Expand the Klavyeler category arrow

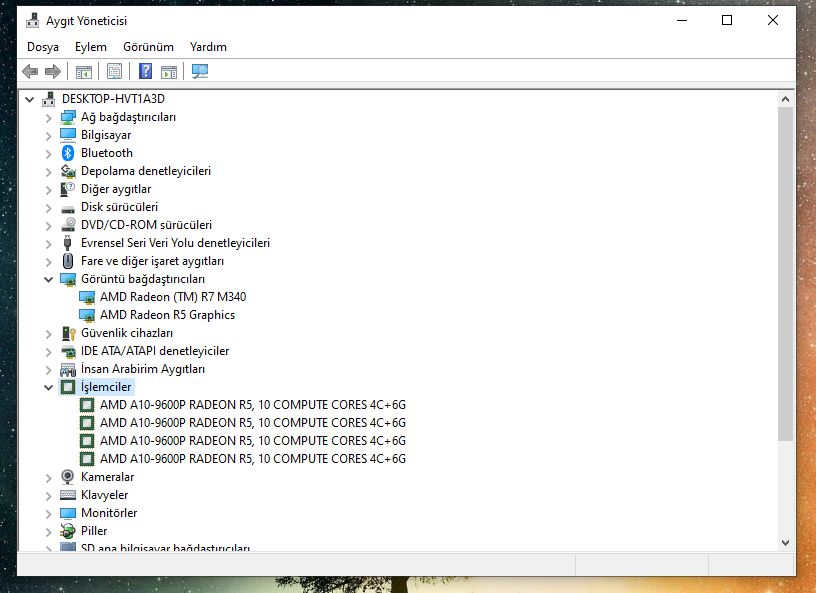click(x=48, y=496)
